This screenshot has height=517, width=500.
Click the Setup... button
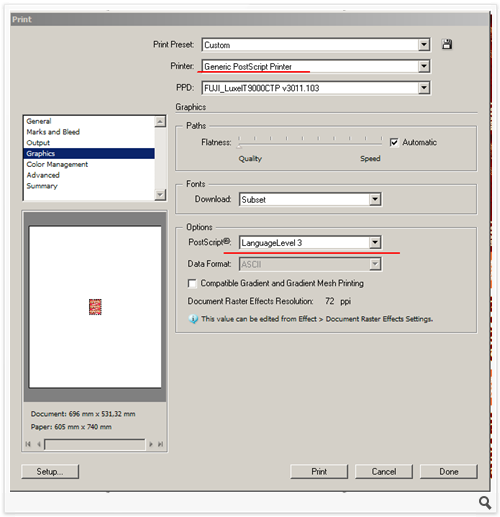point(50,471)
